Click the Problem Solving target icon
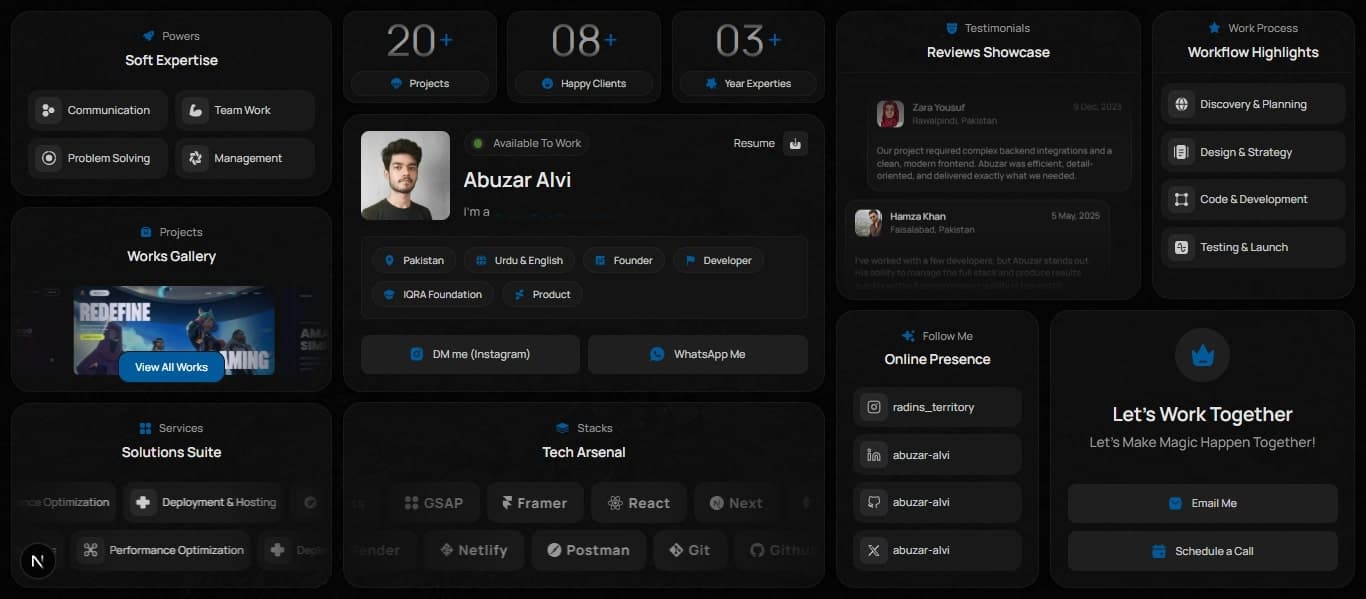The image size is (1366, 599). pyautogui.click(x=48, y=158)
